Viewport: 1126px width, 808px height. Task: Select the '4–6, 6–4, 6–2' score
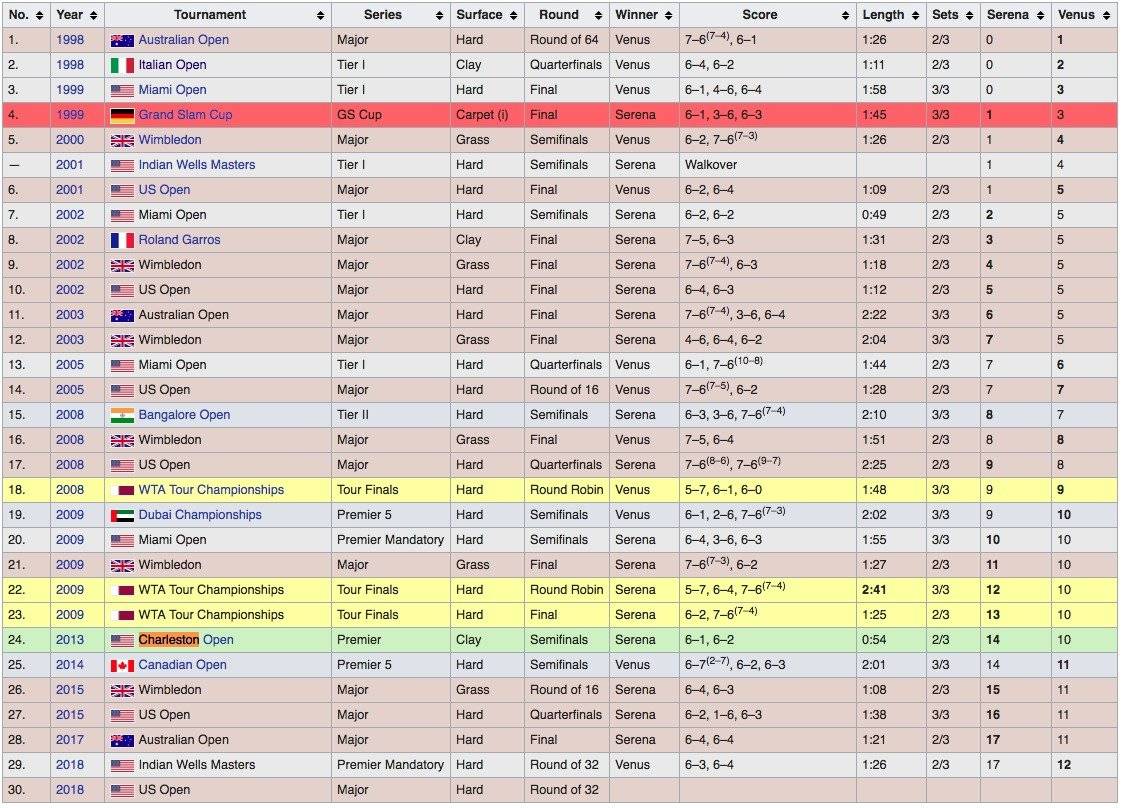724,340
